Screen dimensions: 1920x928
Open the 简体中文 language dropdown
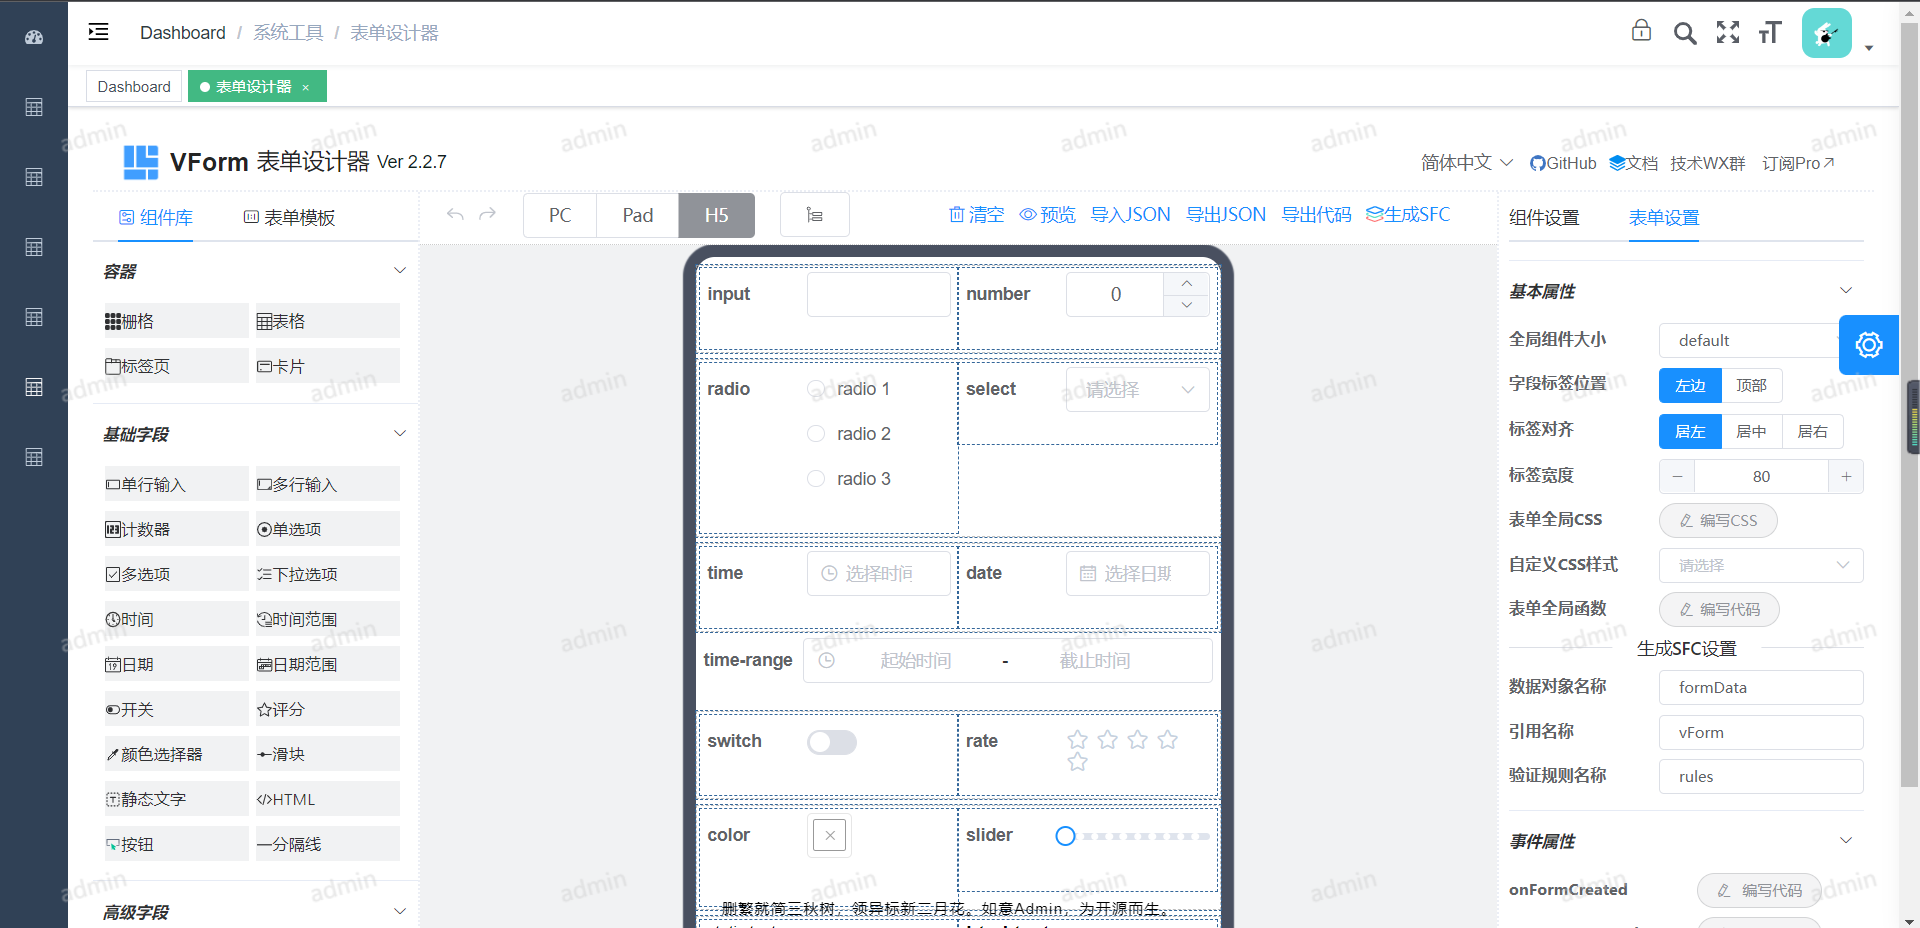click(1467, 163)
